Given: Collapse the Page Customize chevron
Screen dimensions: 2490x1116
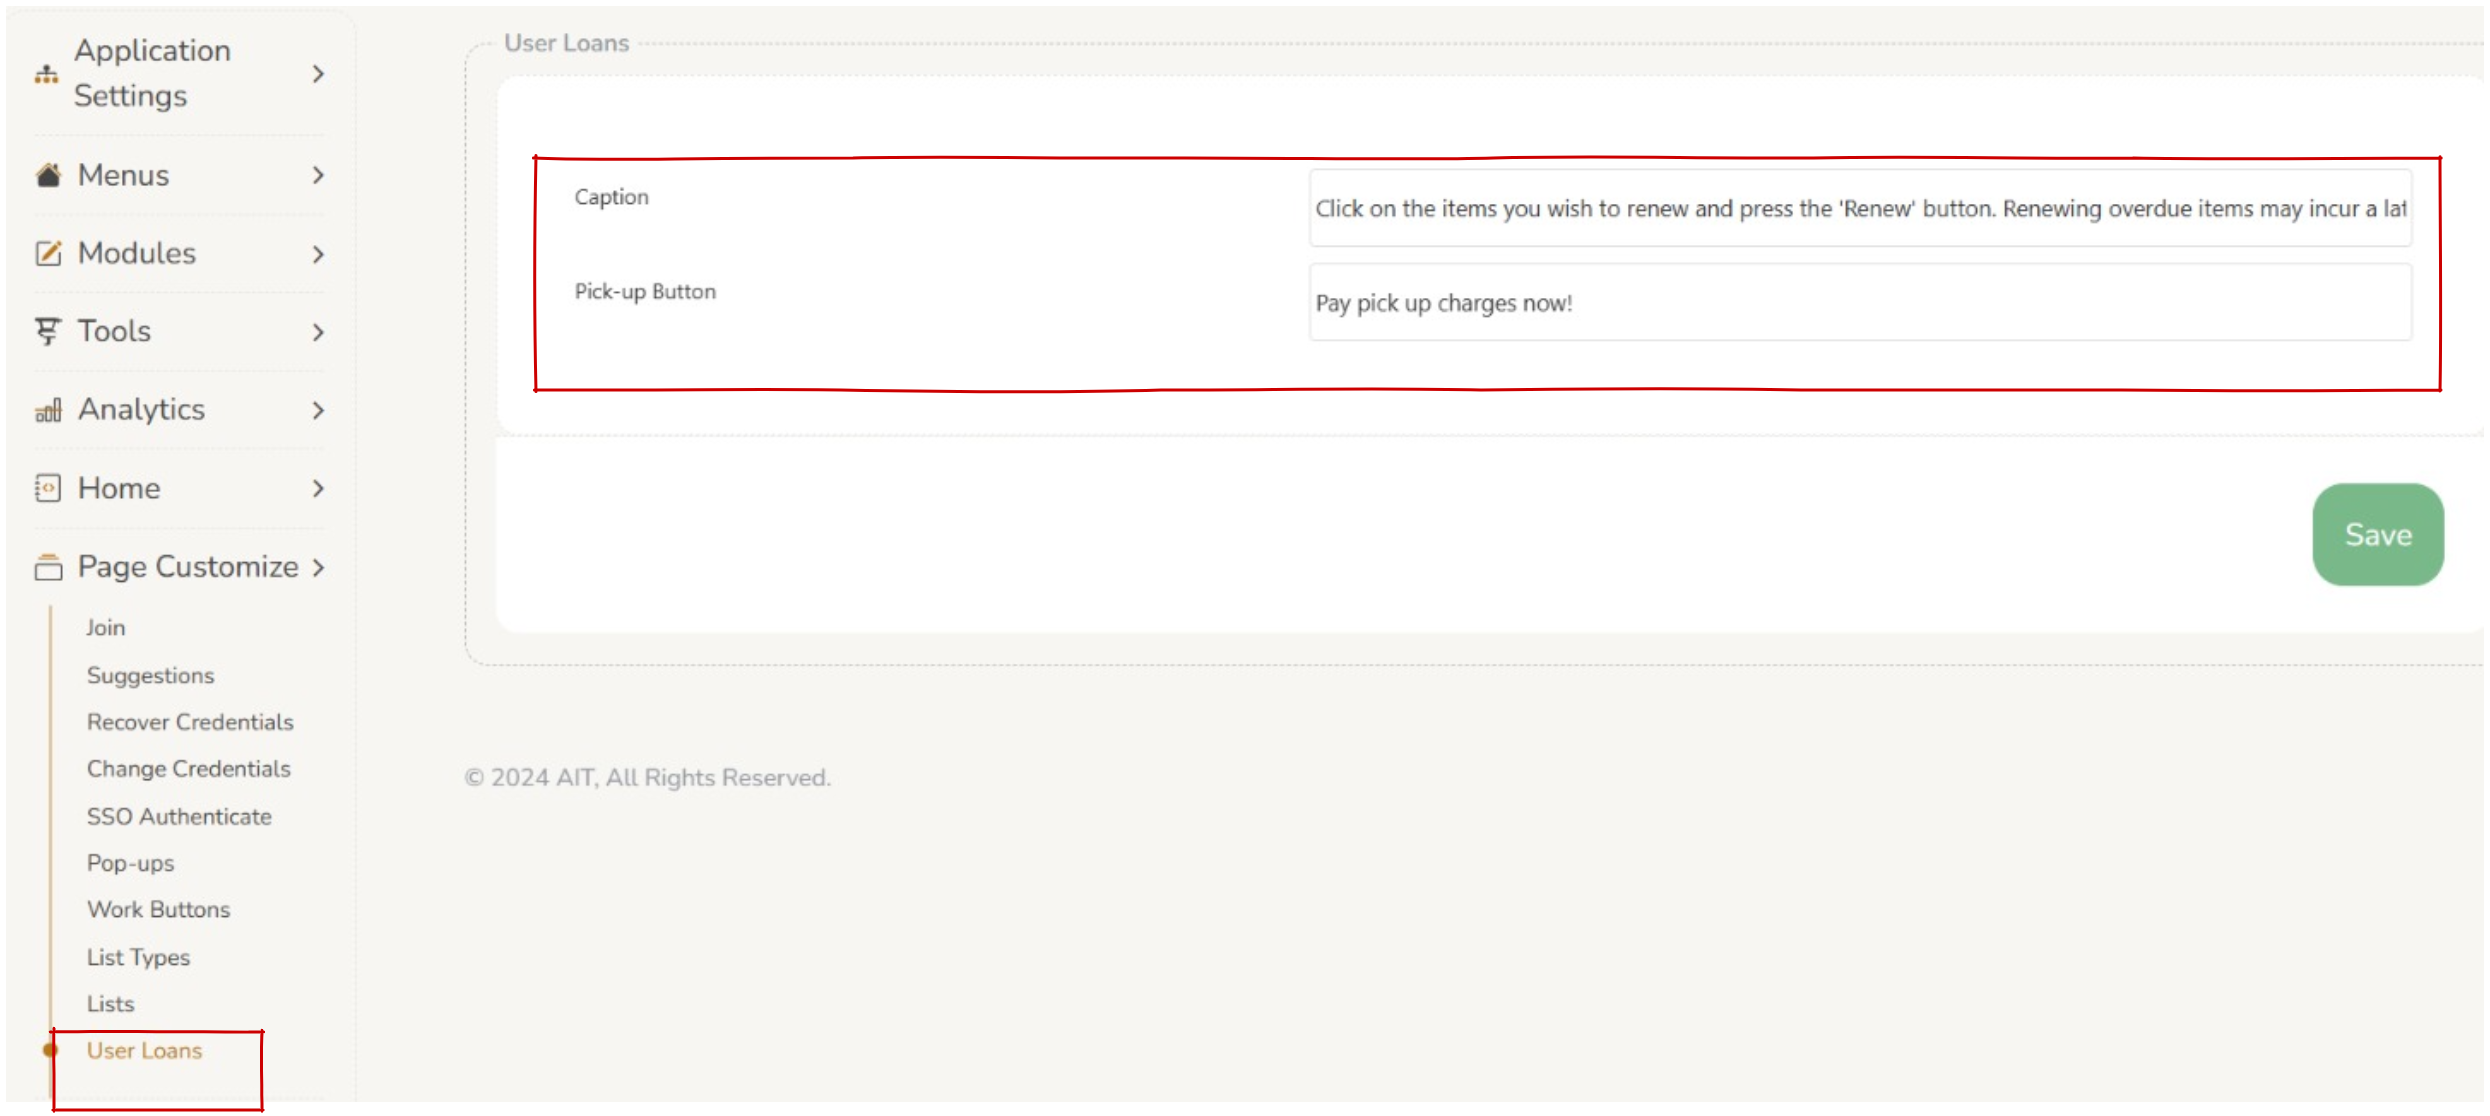Looking at the screenshot, I should [x=318, y=567].
